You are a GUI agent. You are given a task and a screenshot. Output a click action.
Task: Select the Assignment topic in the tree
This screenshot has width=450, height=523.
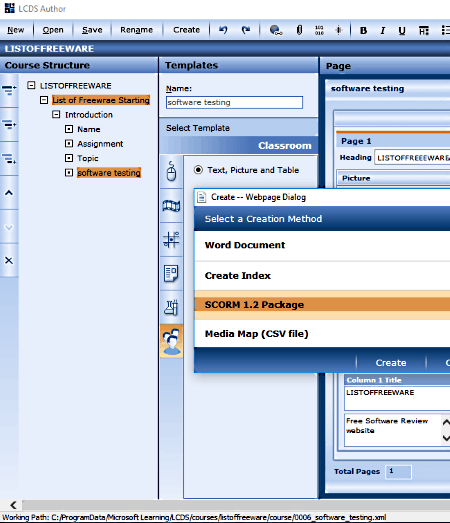coord(100,144)
